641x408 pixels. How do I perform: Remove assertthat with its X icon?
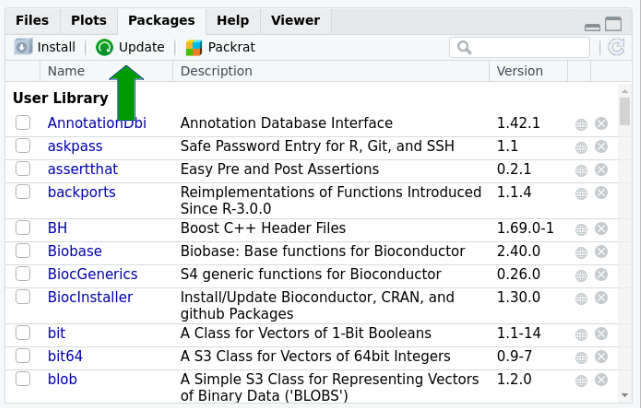pyautogui.click(x=601, y=170)
